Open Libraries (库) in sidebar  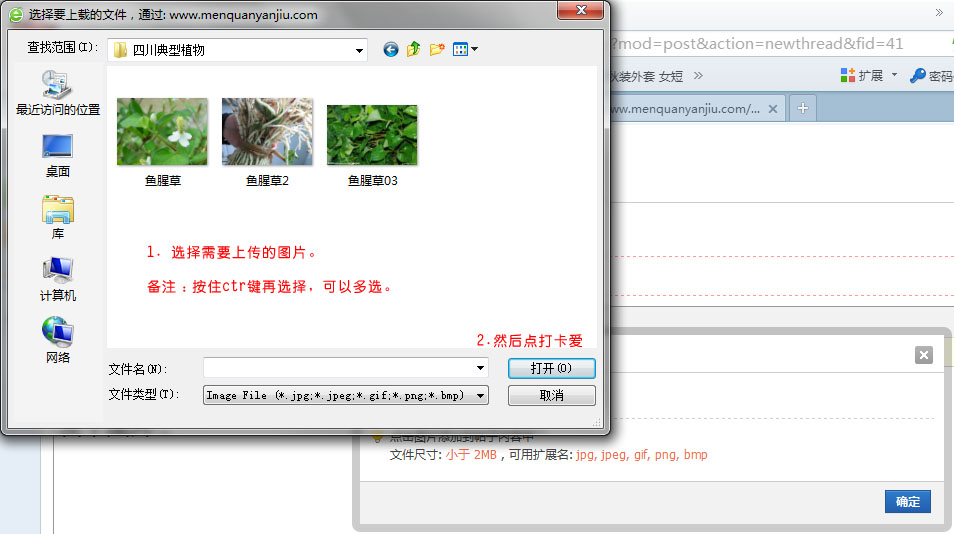(x=58, y=217)
